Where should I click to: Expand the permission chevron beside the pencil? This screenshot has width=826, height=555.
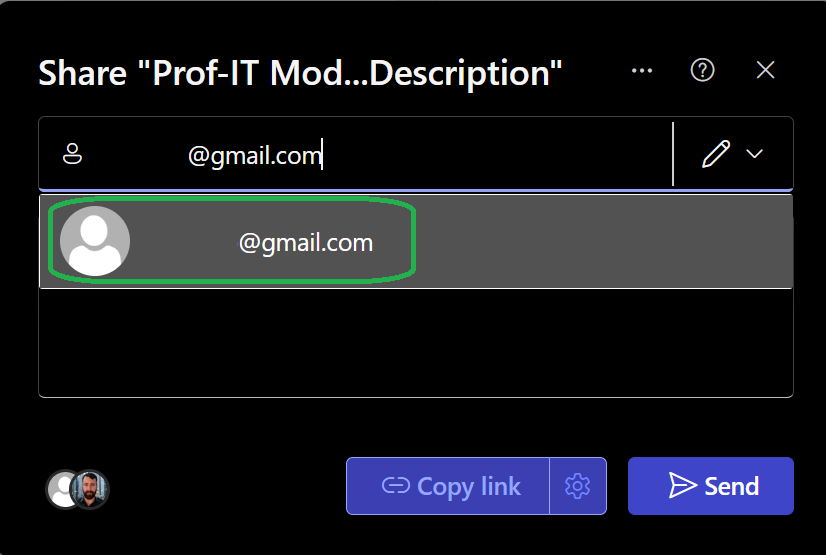click(x=754, y=154)
